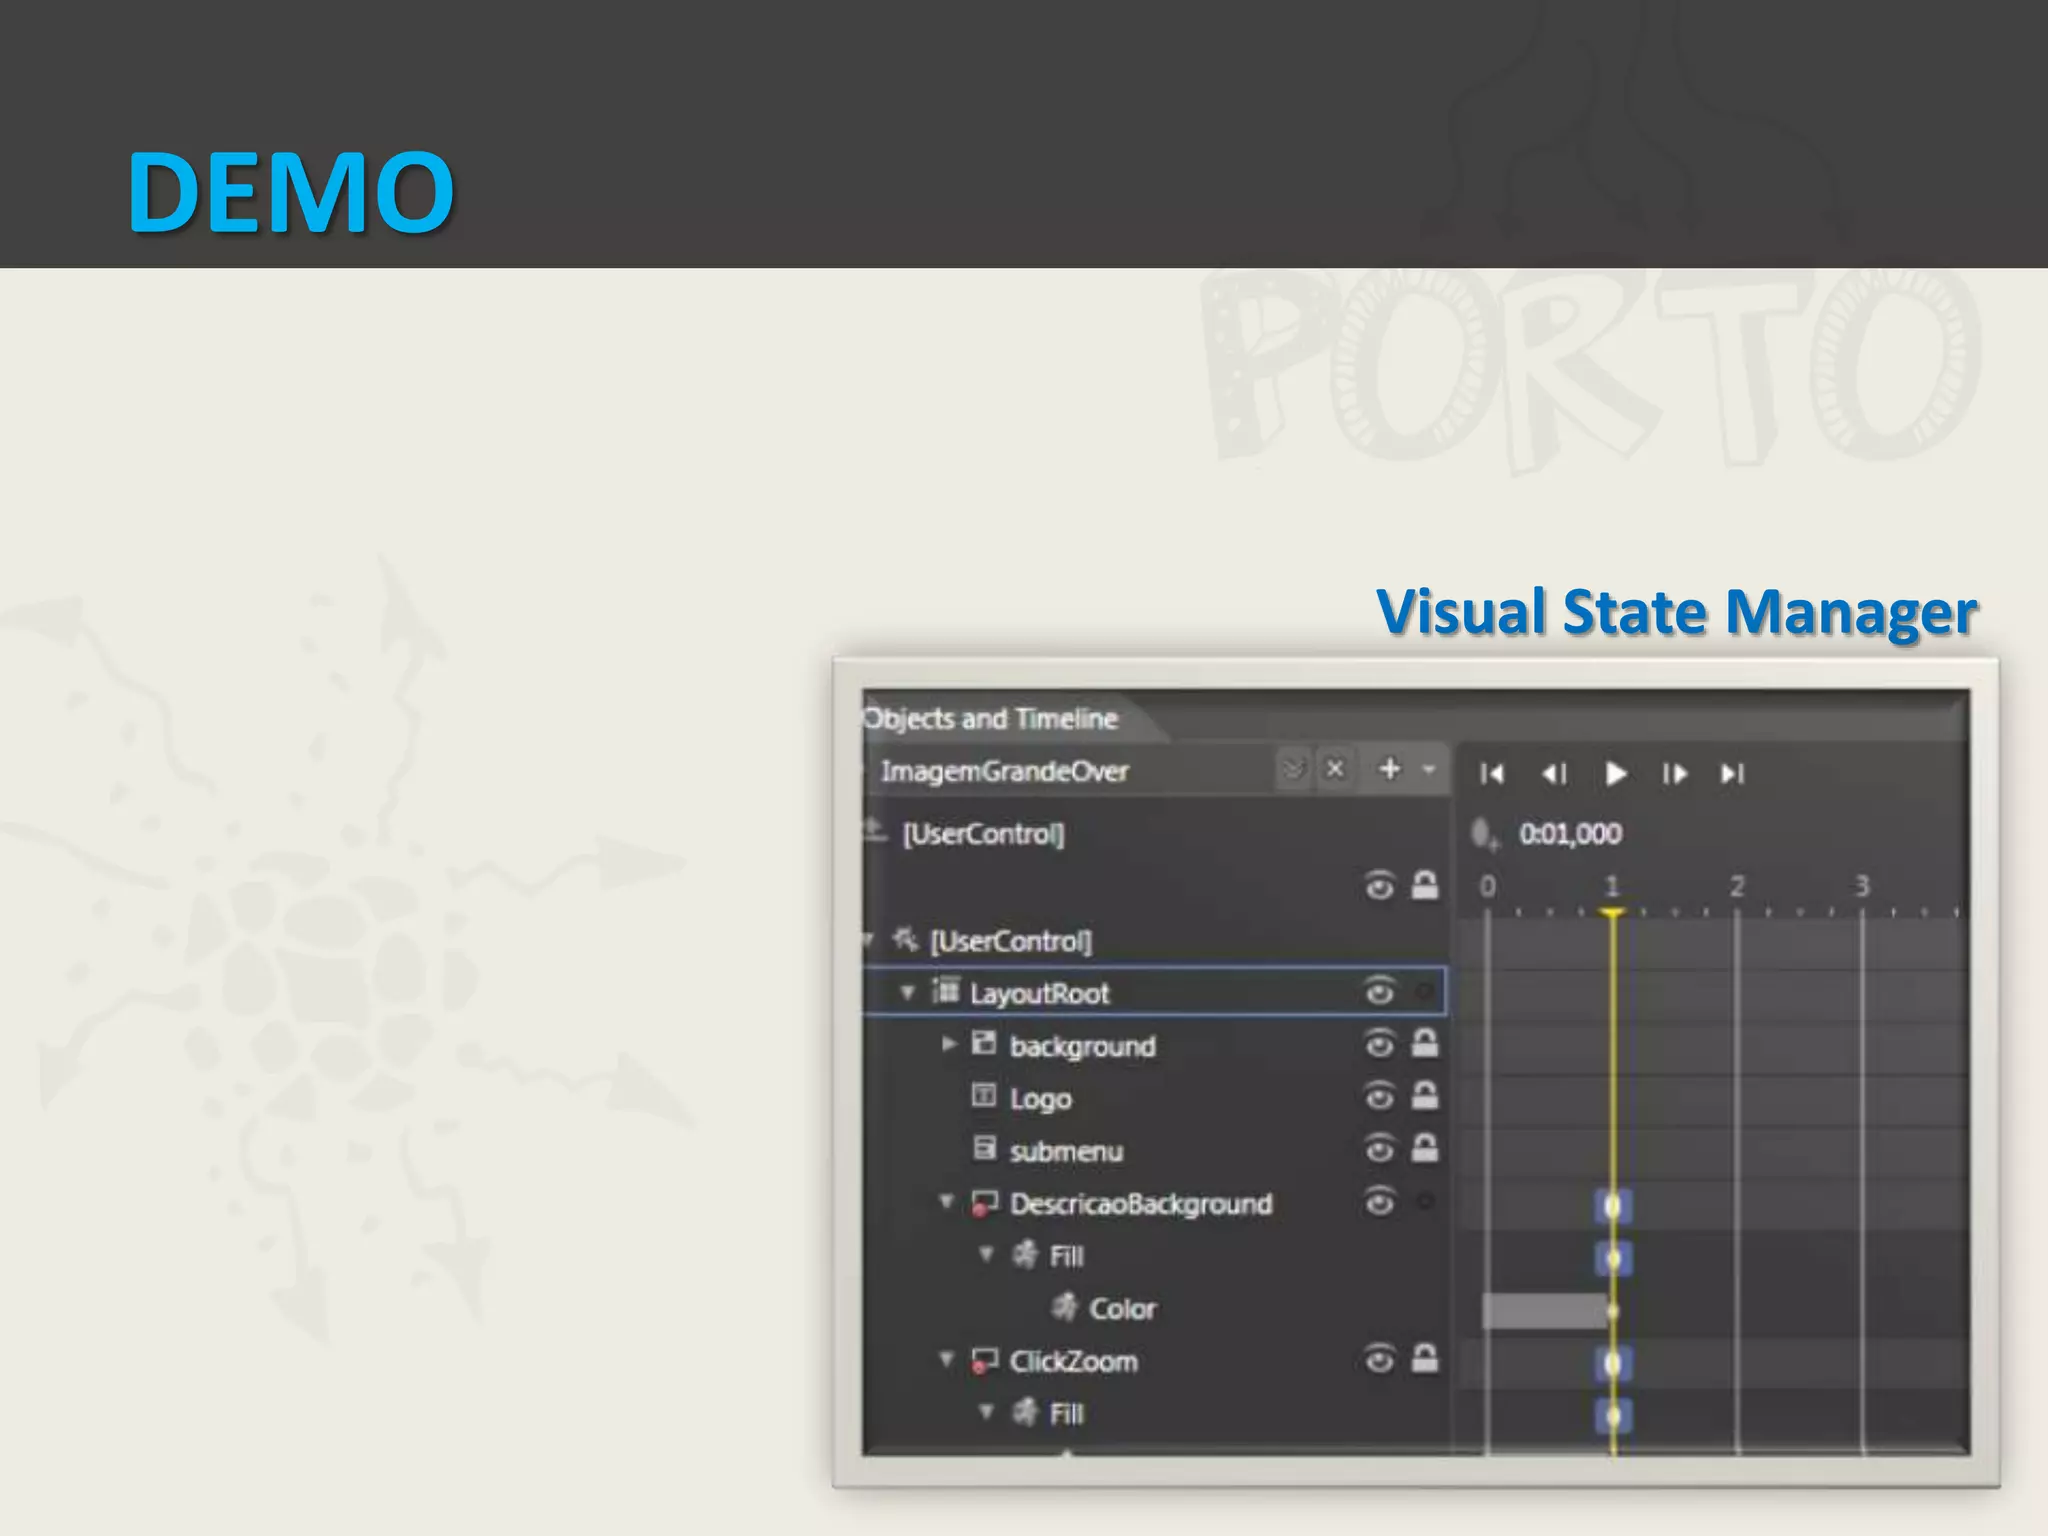Toggle the Logo lock
Image resolution: width=2048 pixels, height=1536 pixels.
[x=1425, y=1096]
